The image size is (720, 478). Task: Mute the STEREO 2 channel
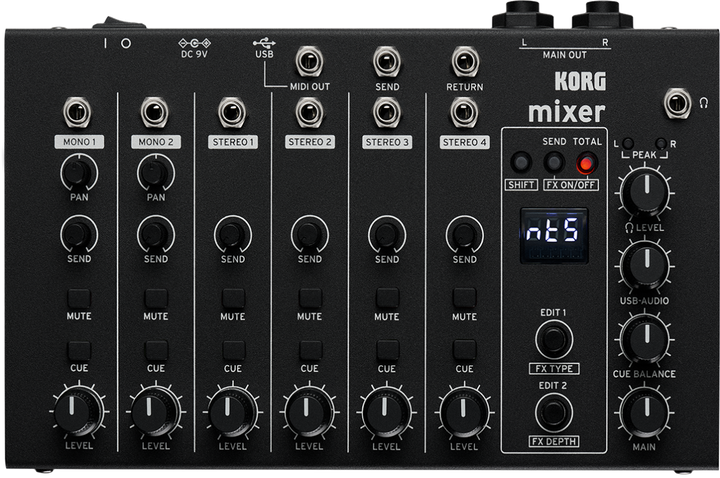310,298
